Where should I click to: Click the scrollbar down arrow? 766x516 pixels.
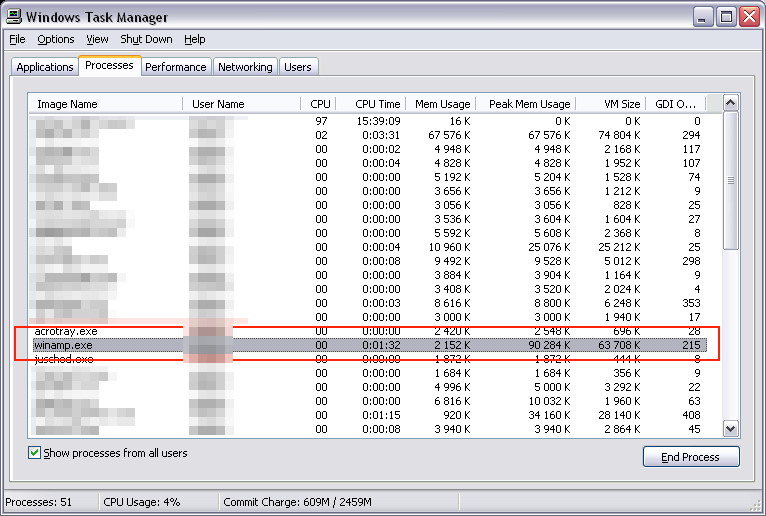point(731,429)
